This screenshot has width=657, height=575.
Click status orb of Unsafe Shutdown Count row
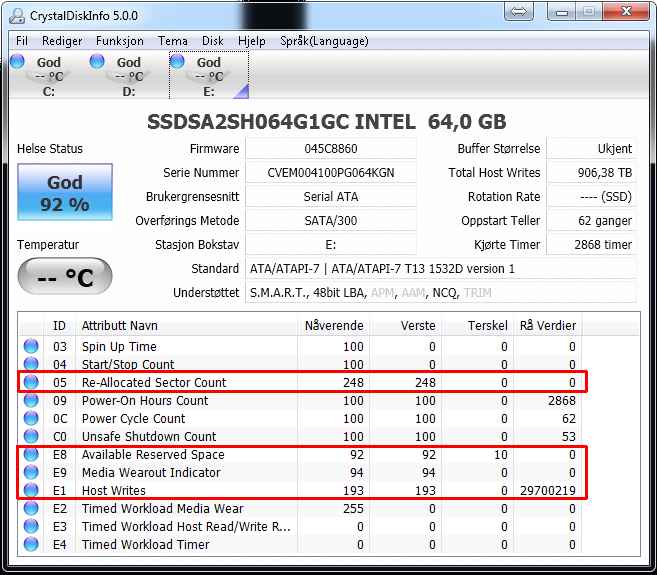[31, 436]
